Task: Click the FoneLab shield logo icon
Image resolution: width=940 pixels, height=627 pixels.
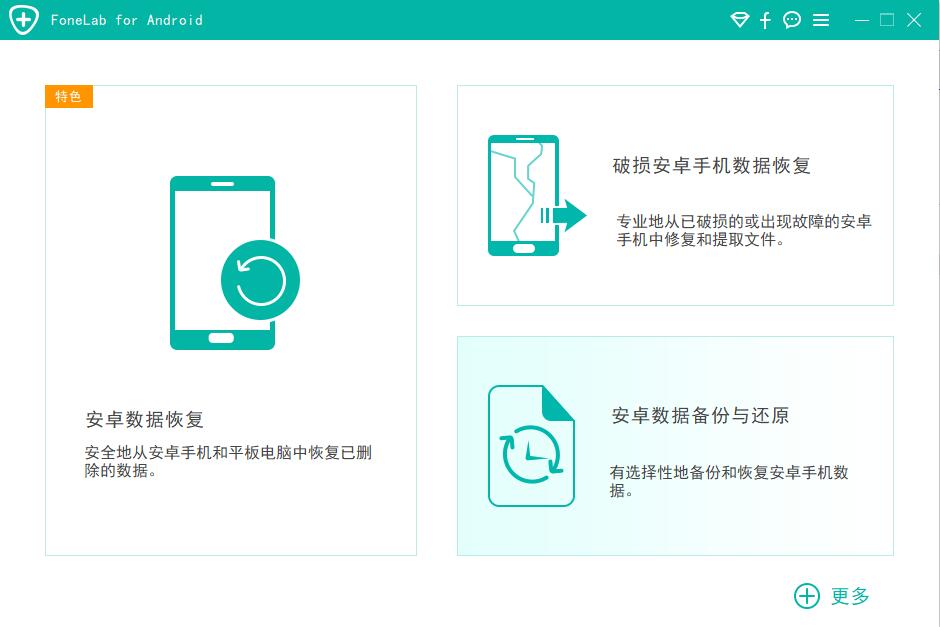Action: pos(24,20)
